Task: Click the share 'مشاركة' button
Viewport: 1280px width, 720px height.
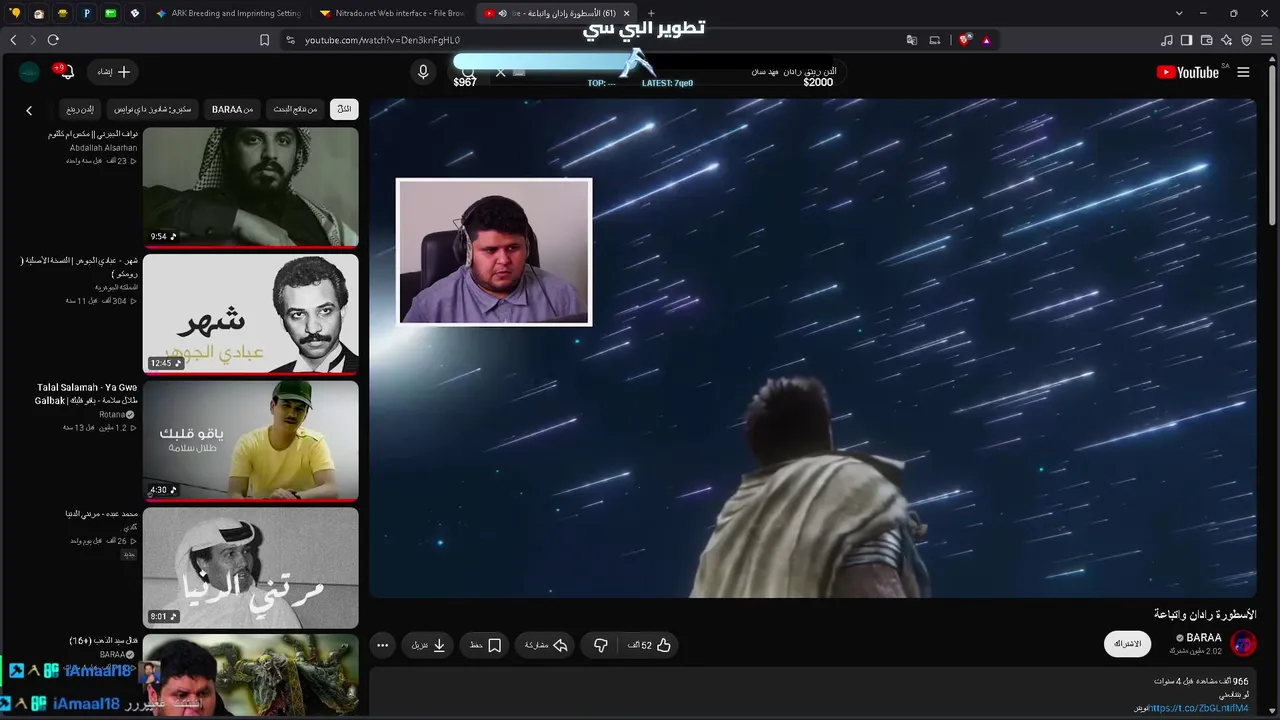Action: [547, 645]
